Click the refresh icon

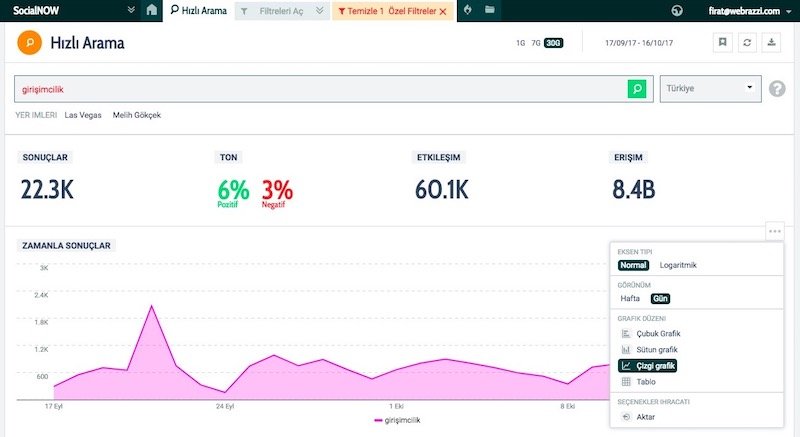click(x=746, y=43)
